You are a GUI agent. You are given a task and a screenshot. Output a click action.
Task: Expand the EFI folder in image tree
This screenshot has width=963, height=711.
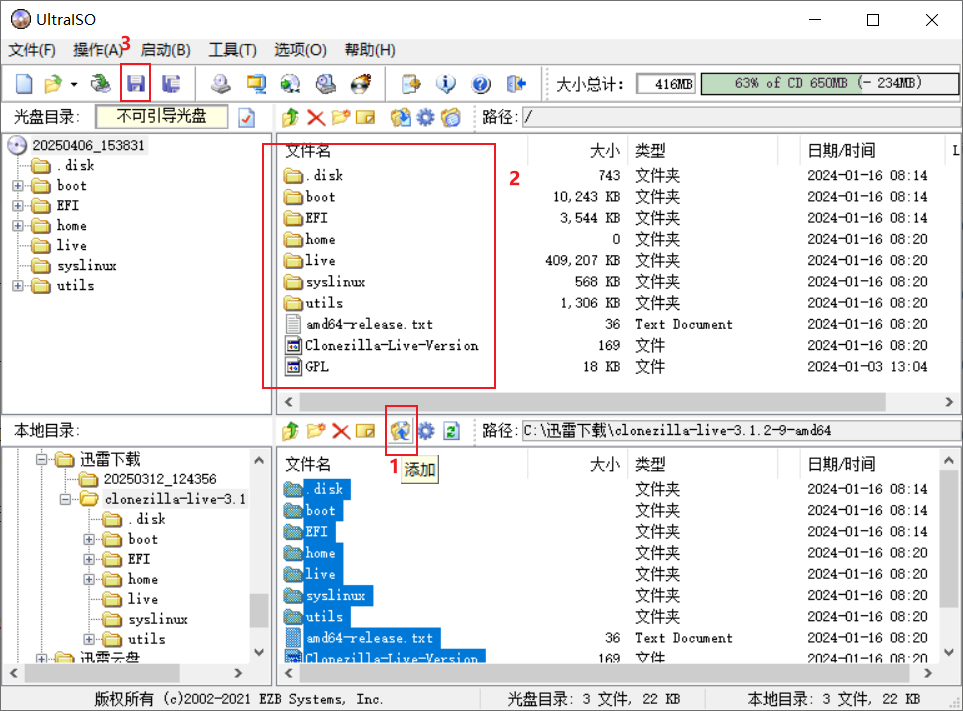coord(18,206)
